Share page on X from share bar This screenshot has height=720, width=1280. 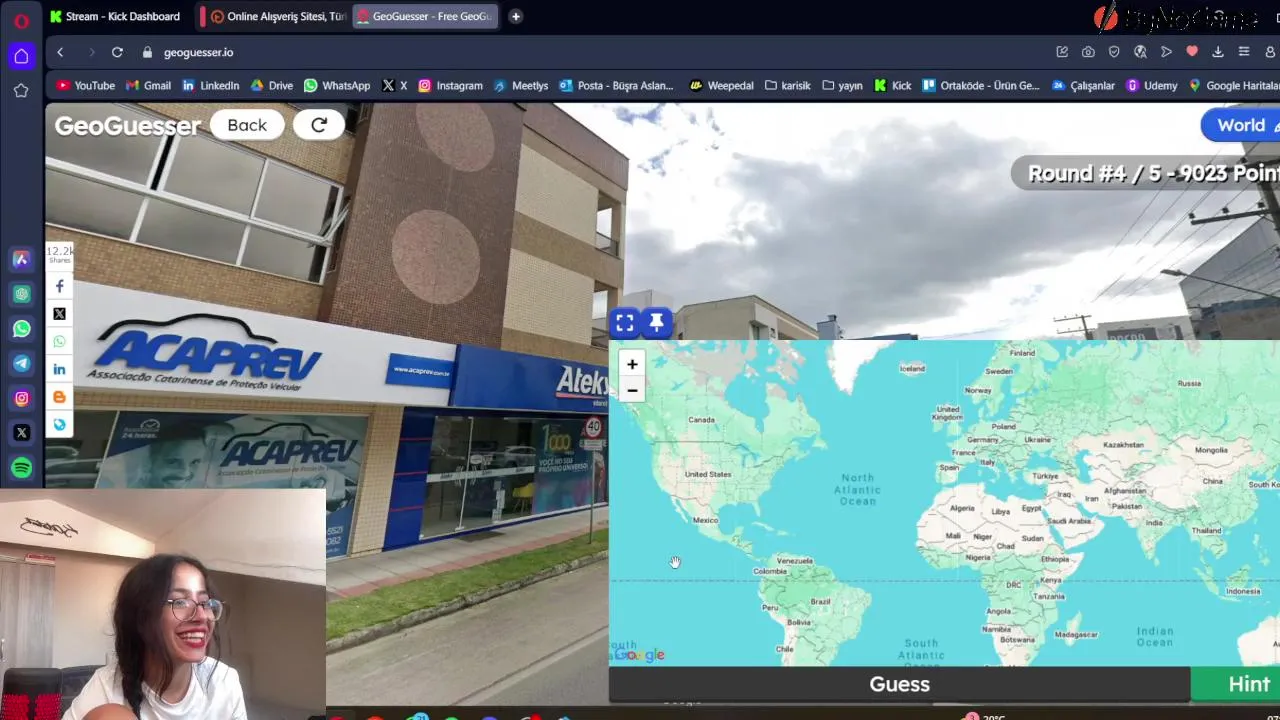(59, 314)
